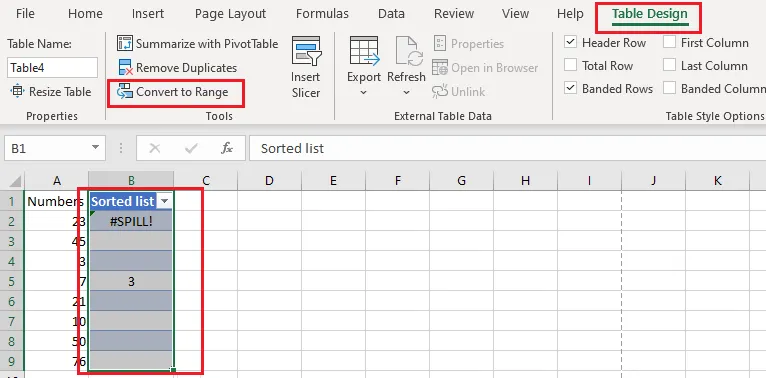Enable the Total Row checkbox
766x378 pixels.
pyautogui.click(x=570, y=65)
